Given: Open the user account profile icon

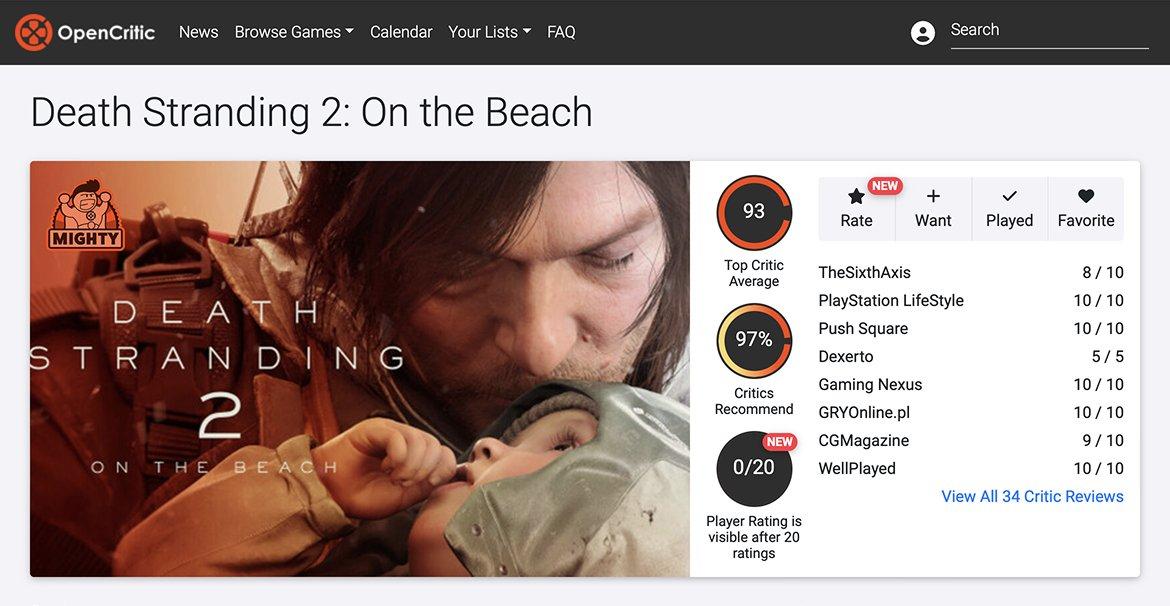Looking at the screenshot, I should (x=922, y=33).
